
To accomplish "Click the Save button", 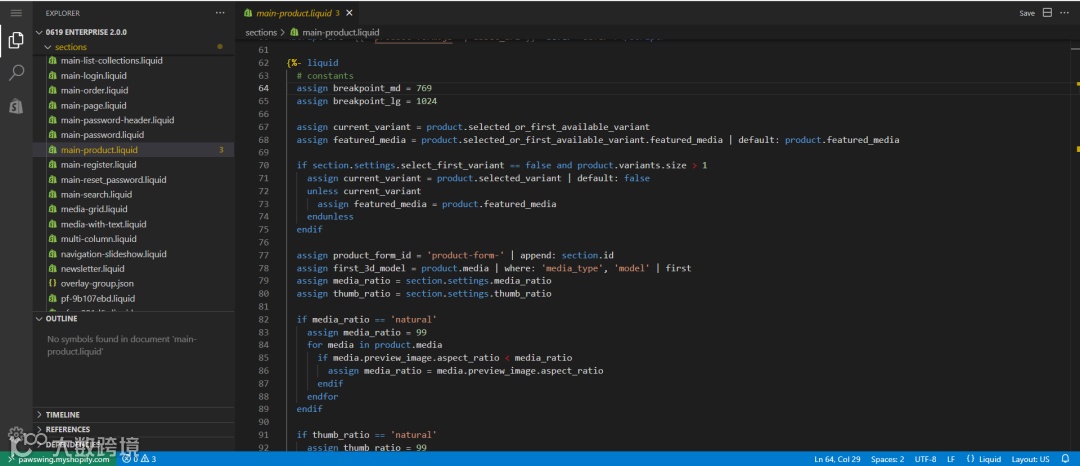I will (x=1026, y=13).
